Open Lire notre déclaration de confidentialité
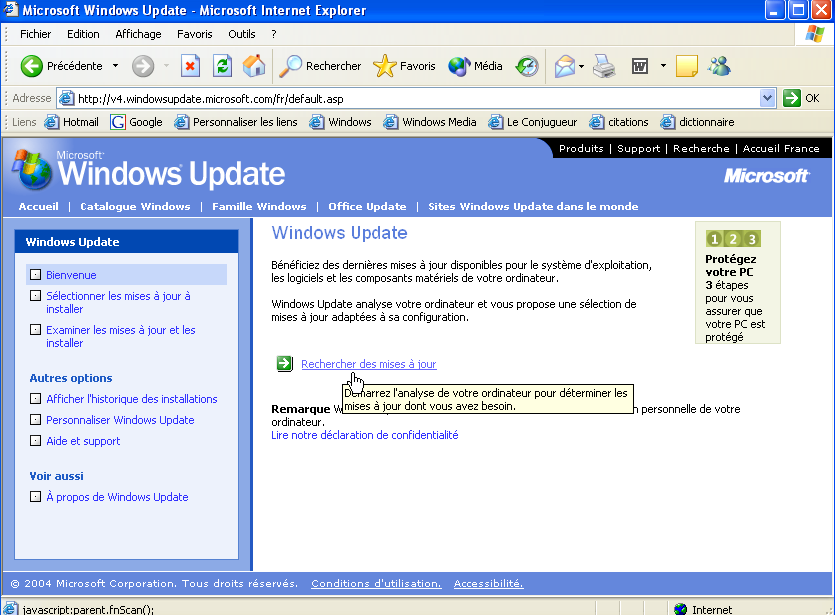 (365, 435)
